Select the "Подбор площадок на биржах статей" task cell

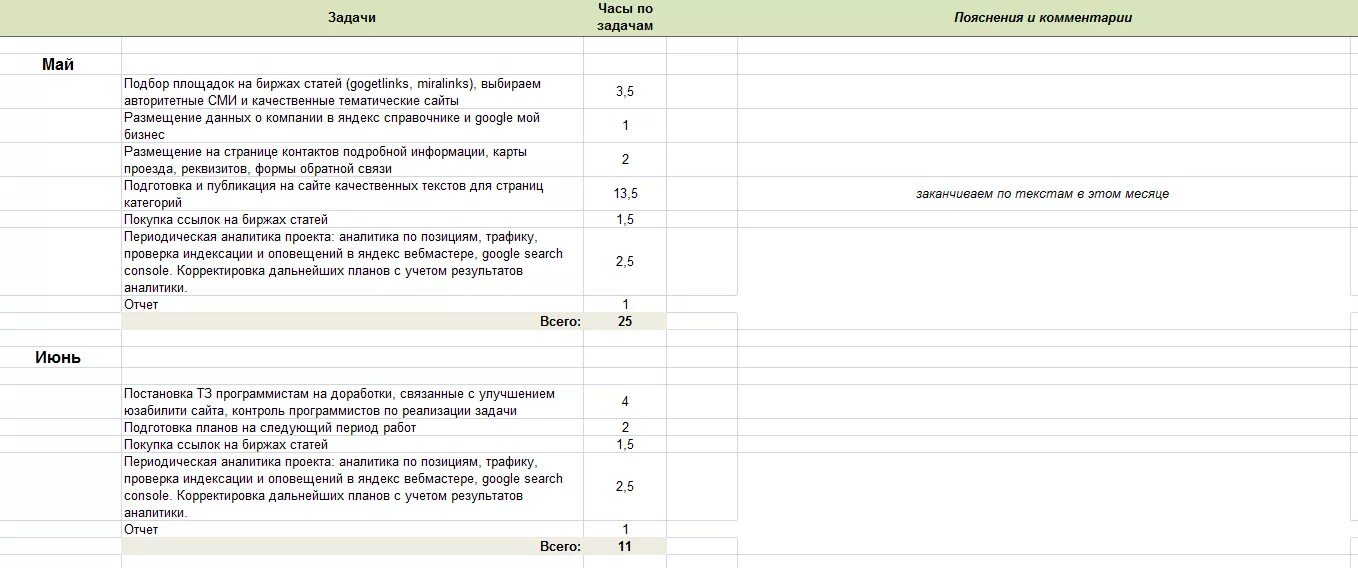click(352, 92)
